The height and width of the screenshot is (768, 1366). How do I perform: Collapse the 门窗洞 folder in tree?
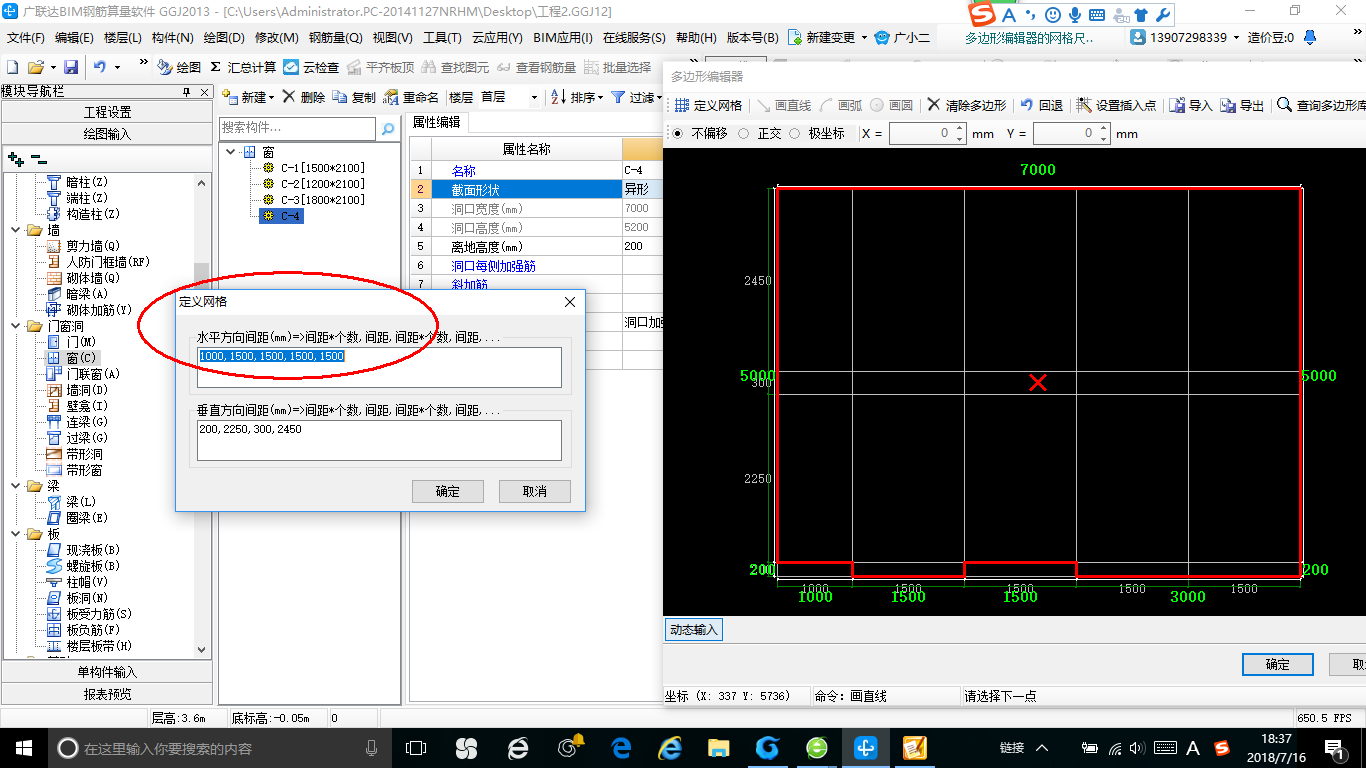point(16,326)
